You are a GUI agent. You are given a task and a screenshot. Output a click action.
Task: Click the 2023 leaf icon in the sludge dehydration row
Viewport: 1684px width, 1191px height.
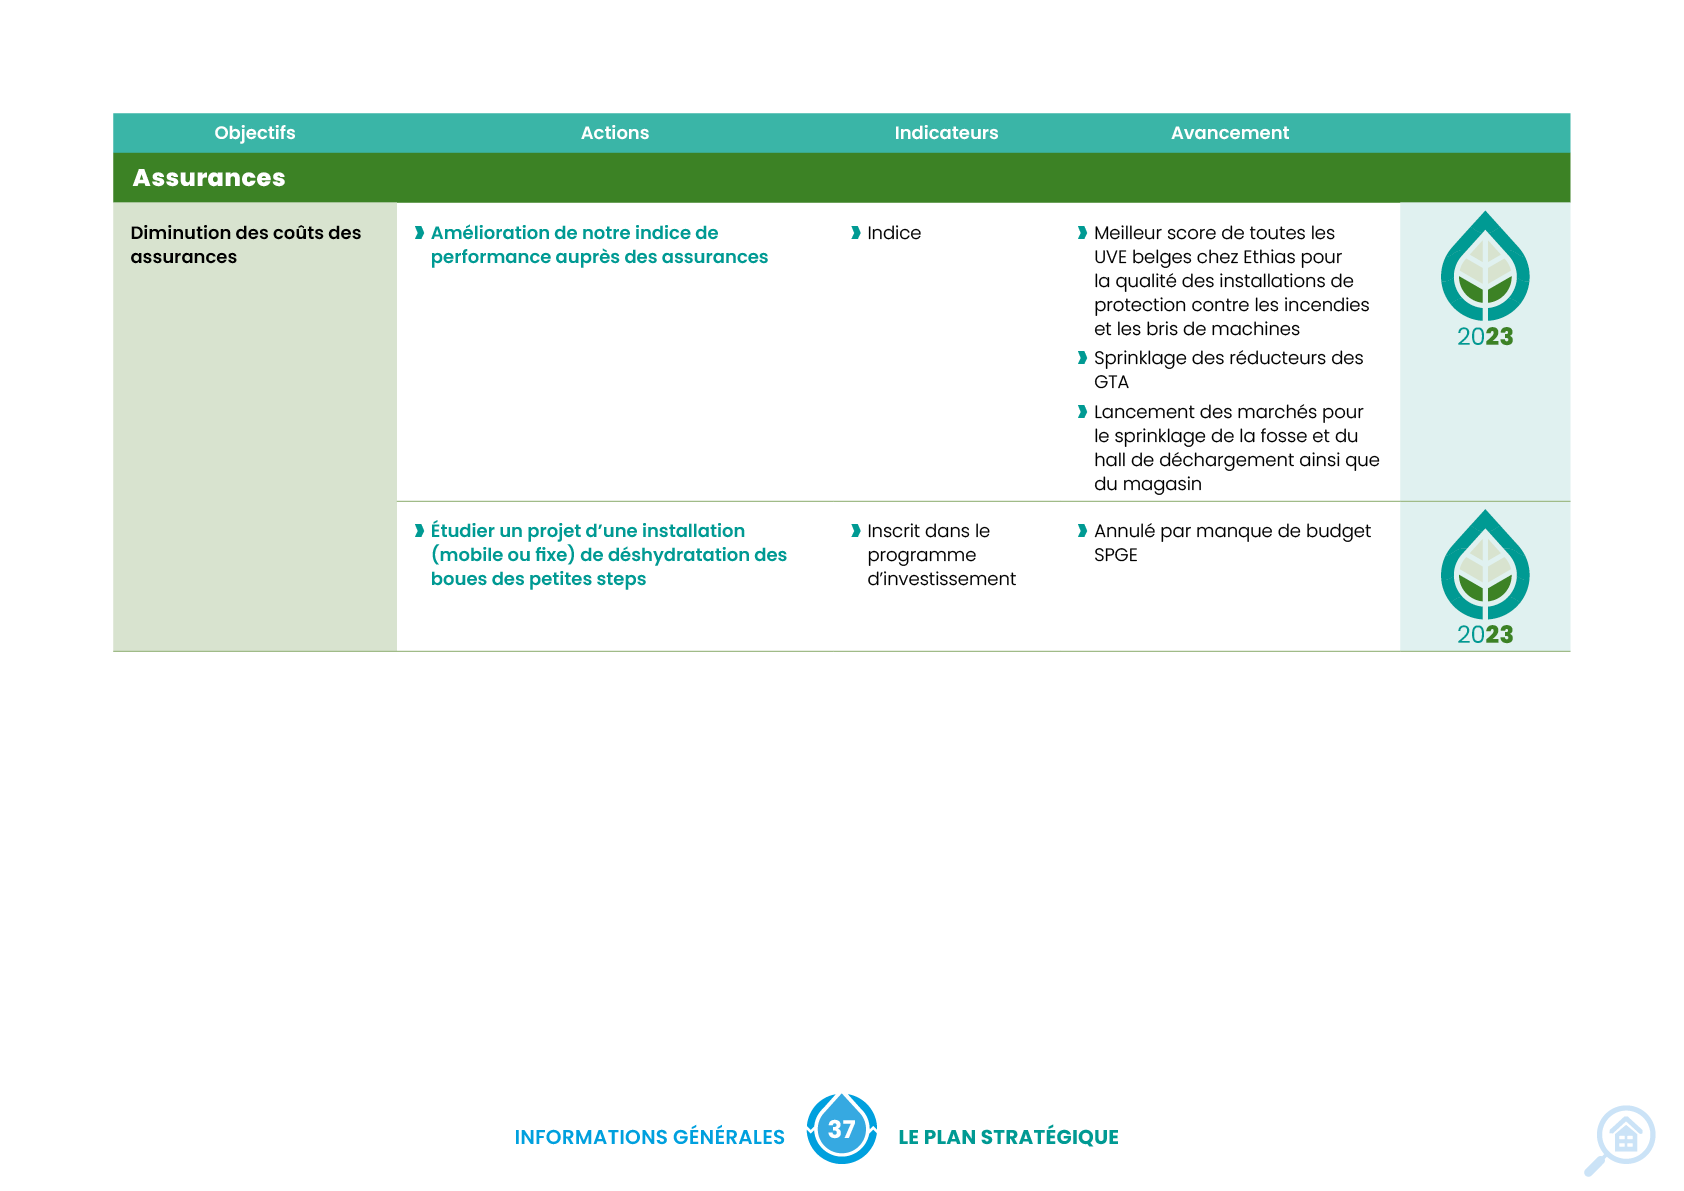1484,577
